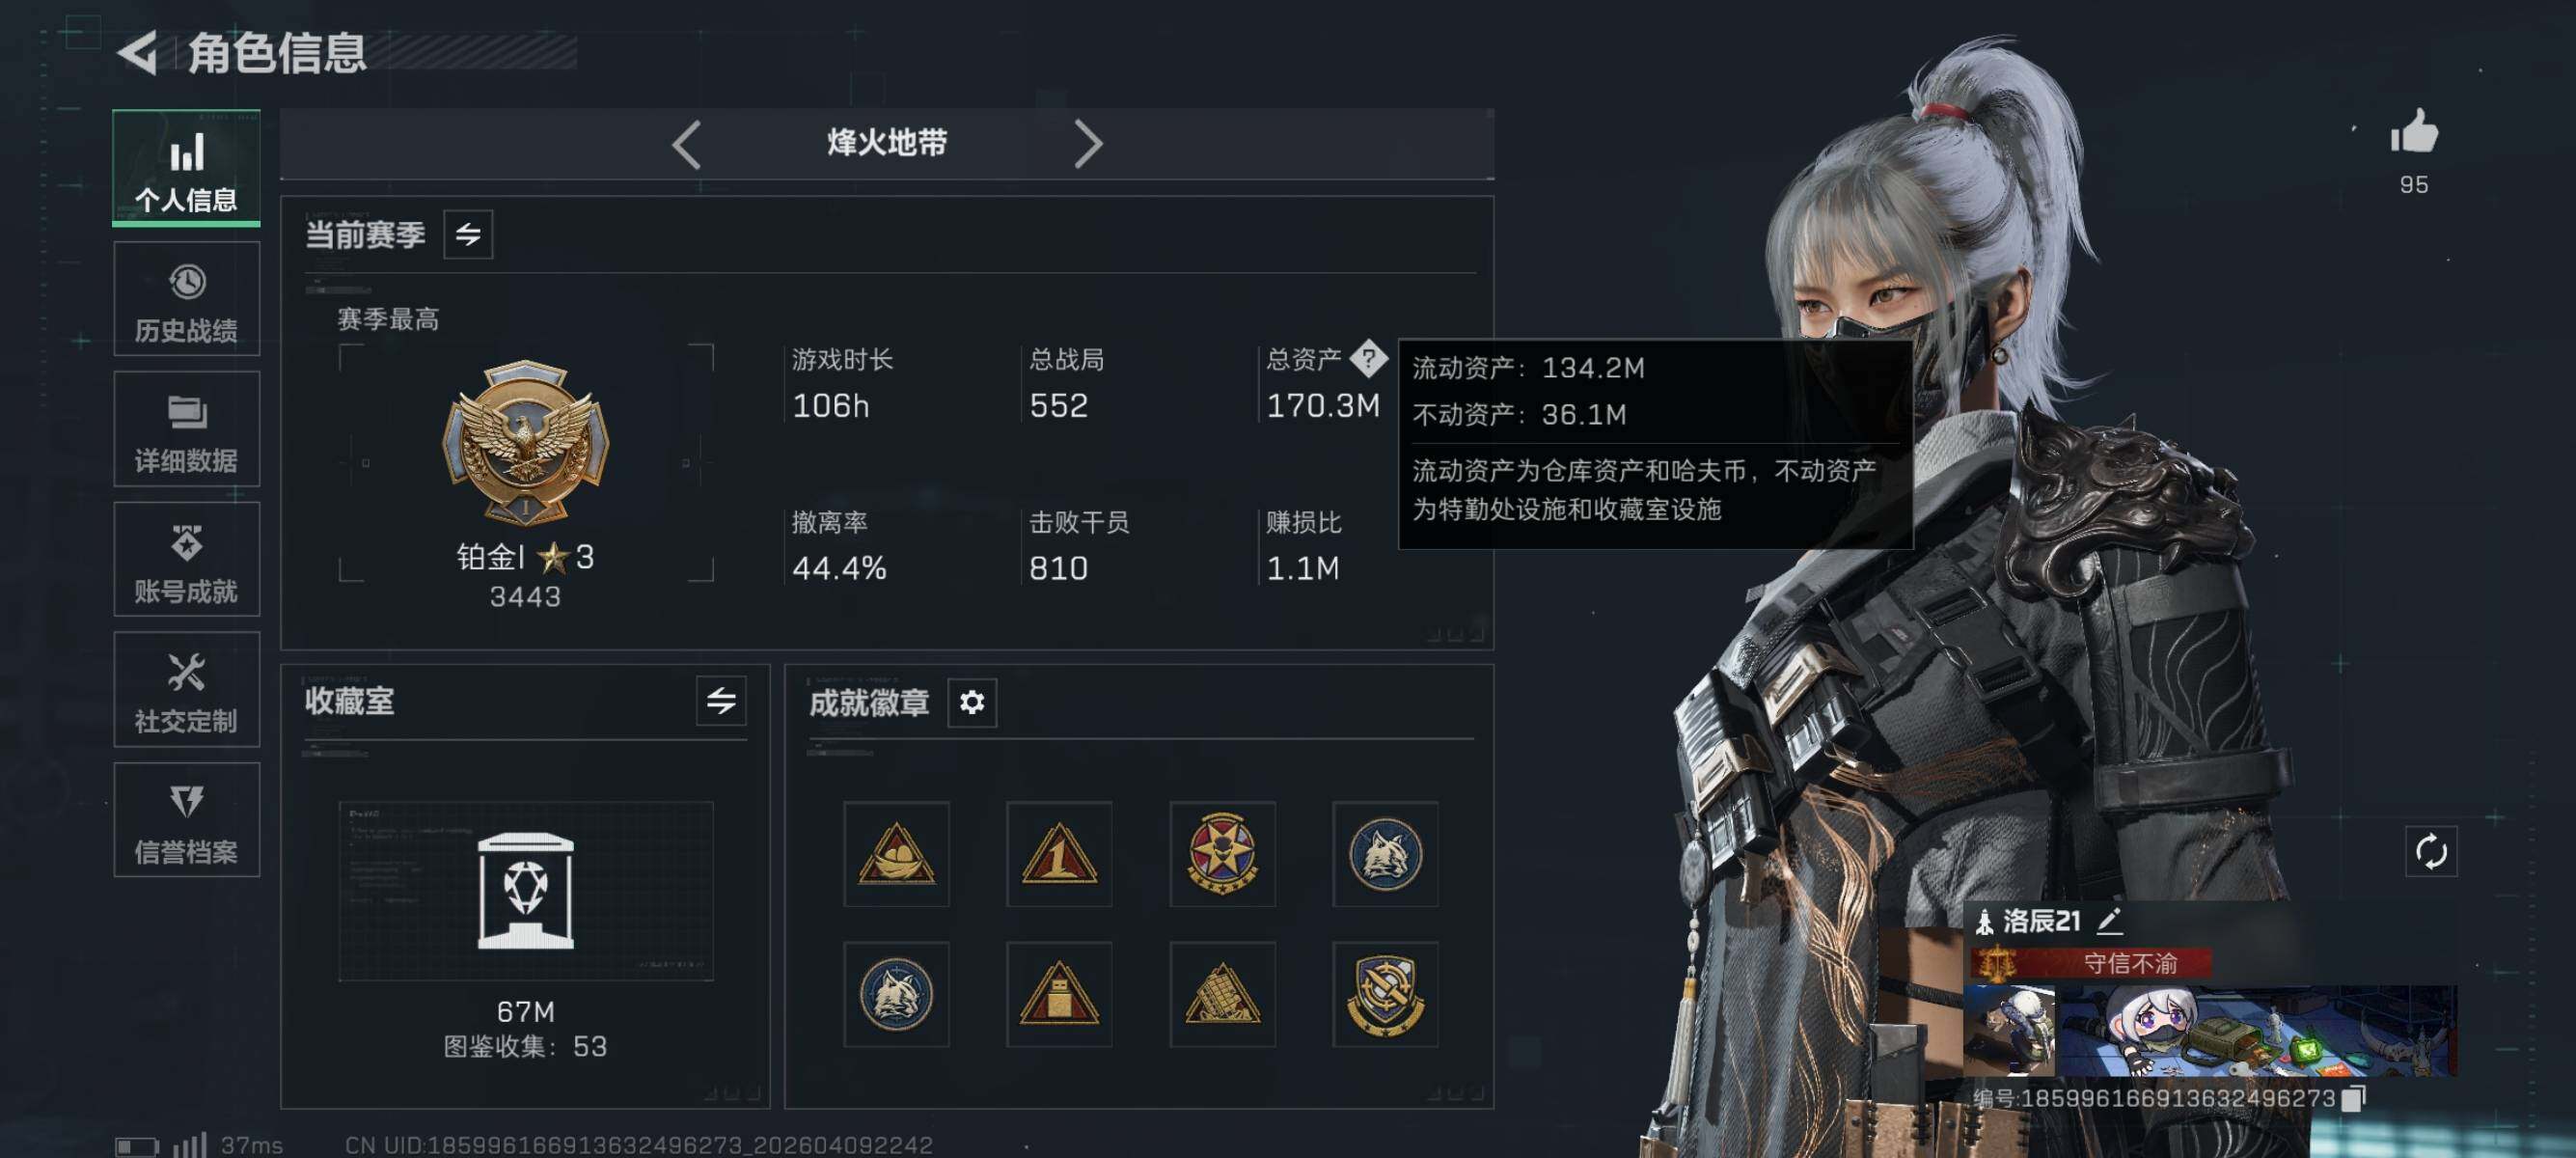Click the red star medal badge
The image size is (2576, 1158).
[x=1222, y=853]
